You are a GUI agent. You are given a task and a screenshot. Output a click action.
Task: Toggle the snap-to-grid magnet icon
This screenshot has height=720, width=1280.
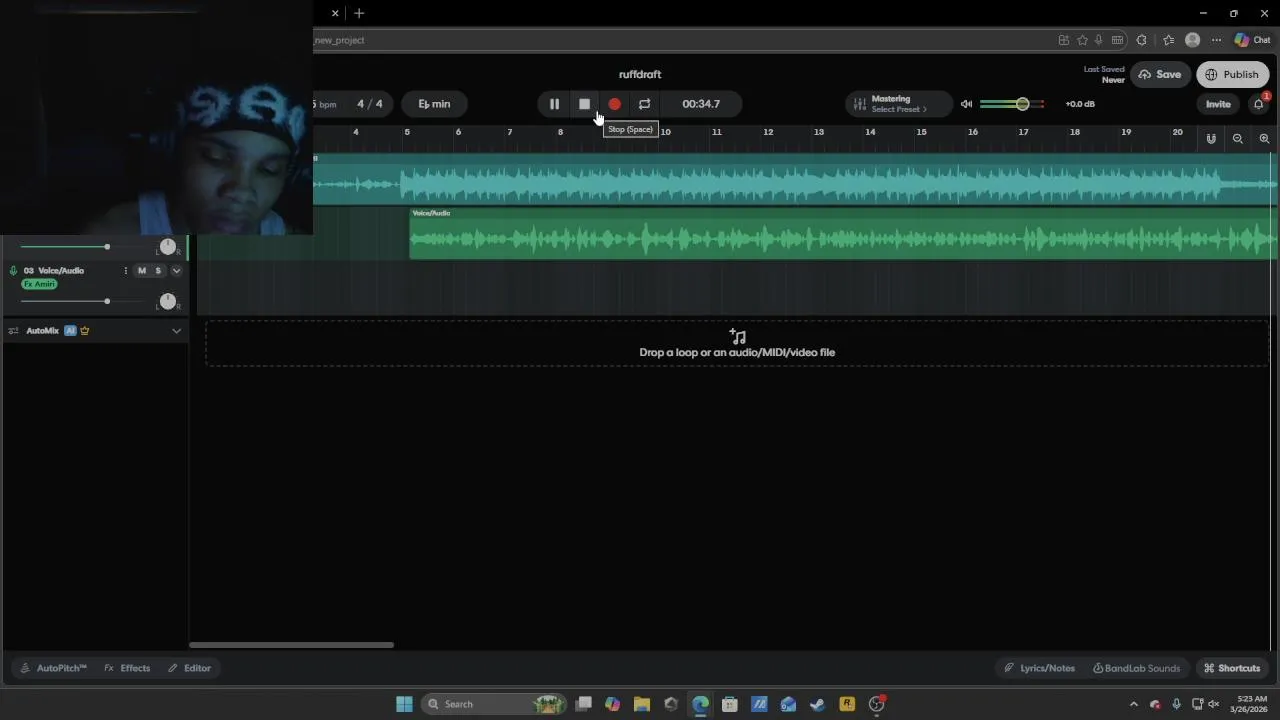pyautogui.click(x=1211, y=139)
